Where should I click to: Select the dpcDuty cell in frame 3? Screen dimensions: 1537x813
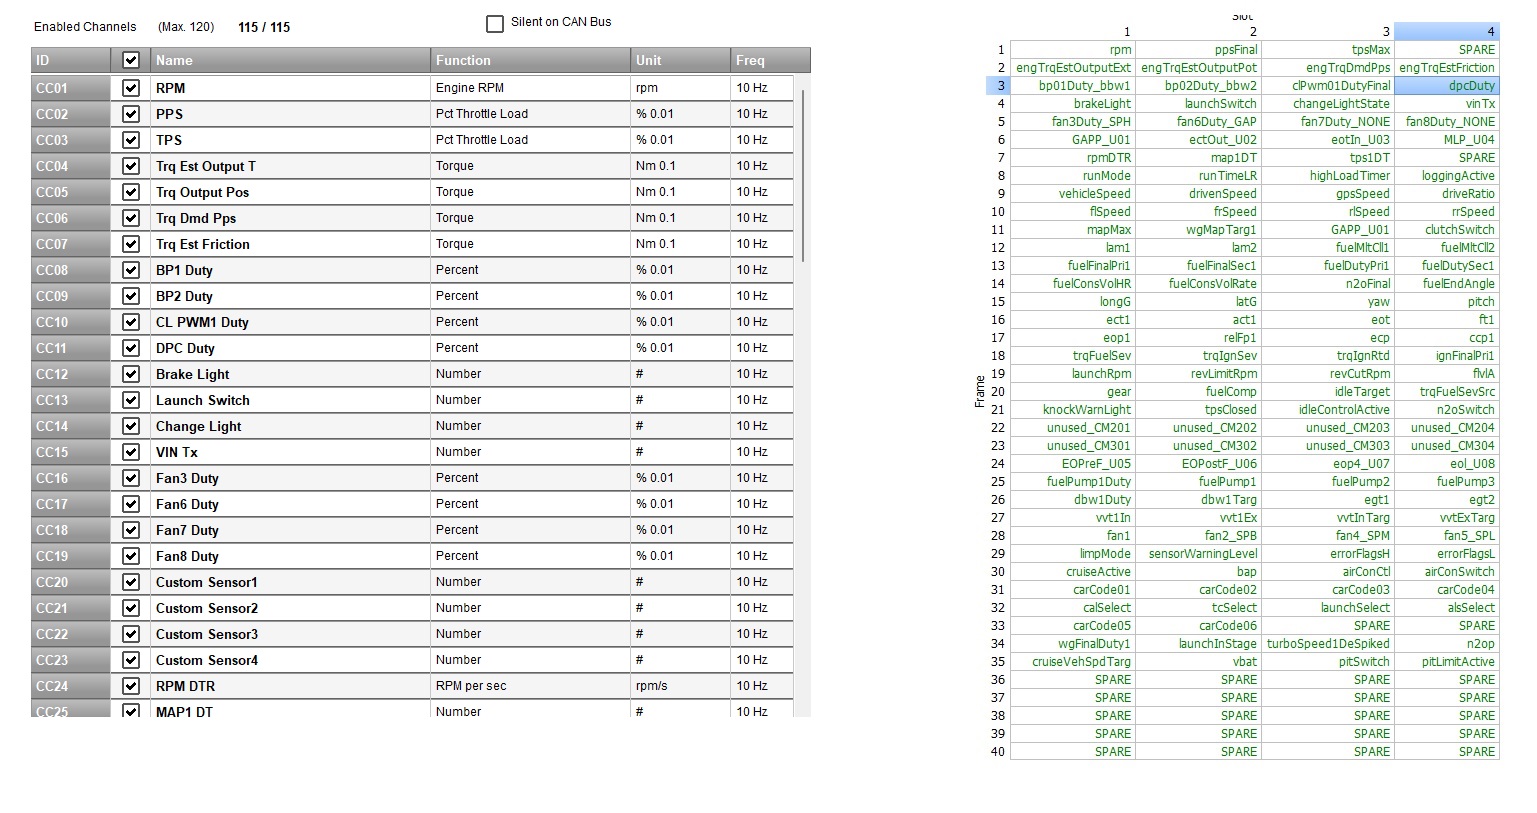1446,86
